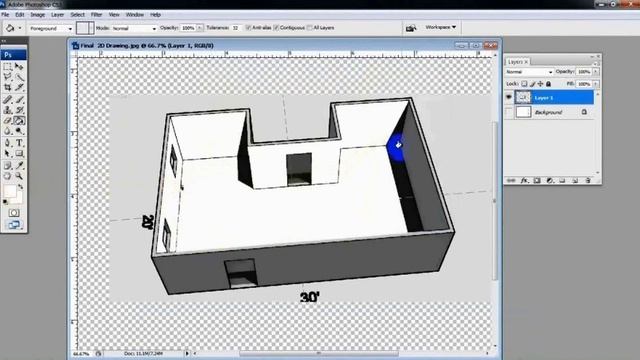This screenshot has height=360, width=640.
Task: Change screen mode at toolbox bottom
Action: (13, 224)
